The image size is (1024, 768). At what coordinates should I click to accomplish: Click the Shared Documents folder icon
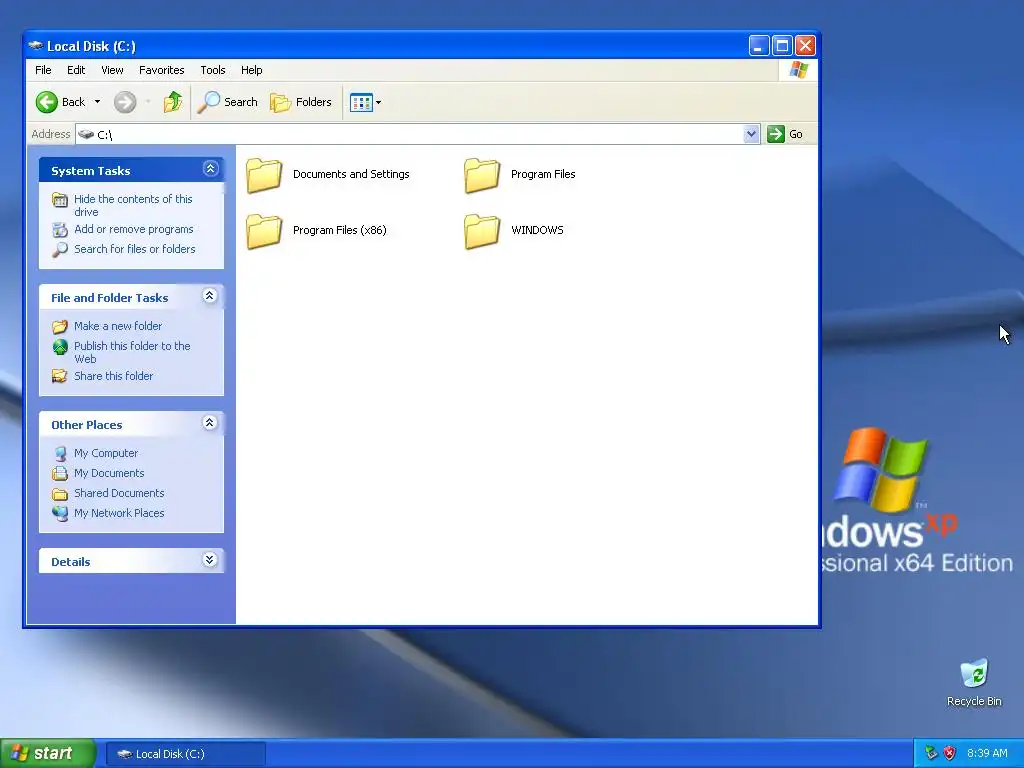point(60,494)
